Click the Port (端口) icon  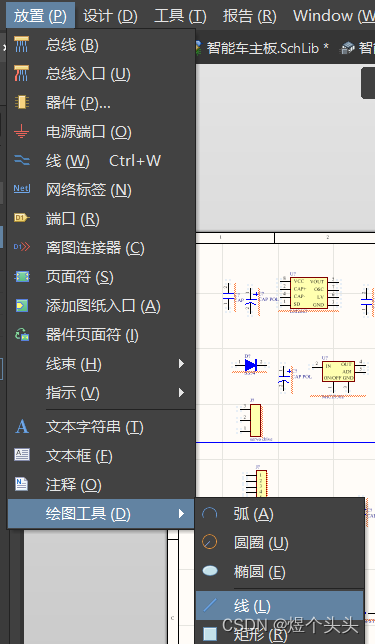(x=21, y=218)
